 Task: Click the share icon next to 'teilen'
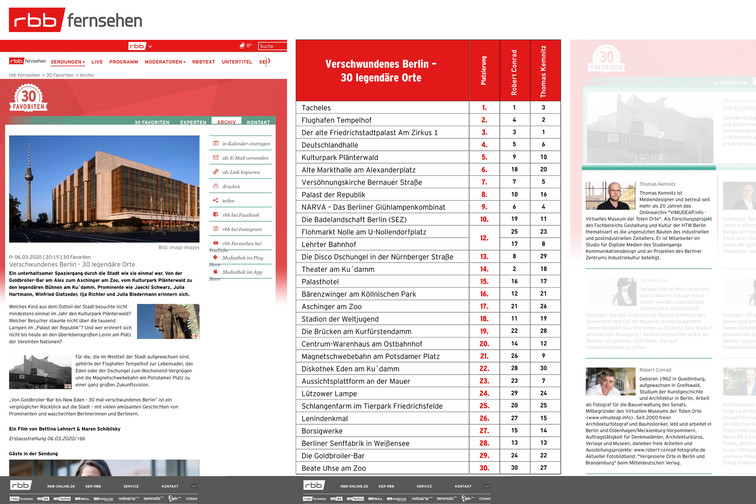215,200
